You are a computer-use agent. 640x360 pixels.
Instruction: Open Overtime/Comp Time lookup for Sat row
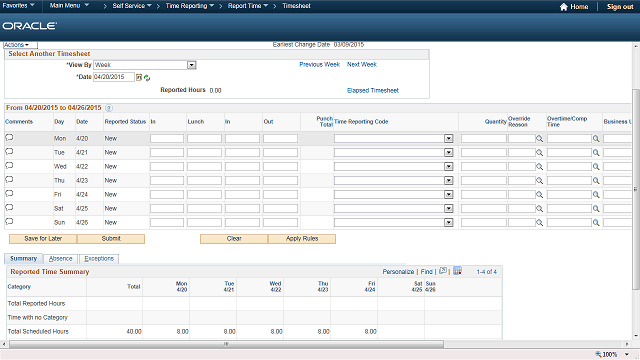pyautogui.click(x=596, y=209)
